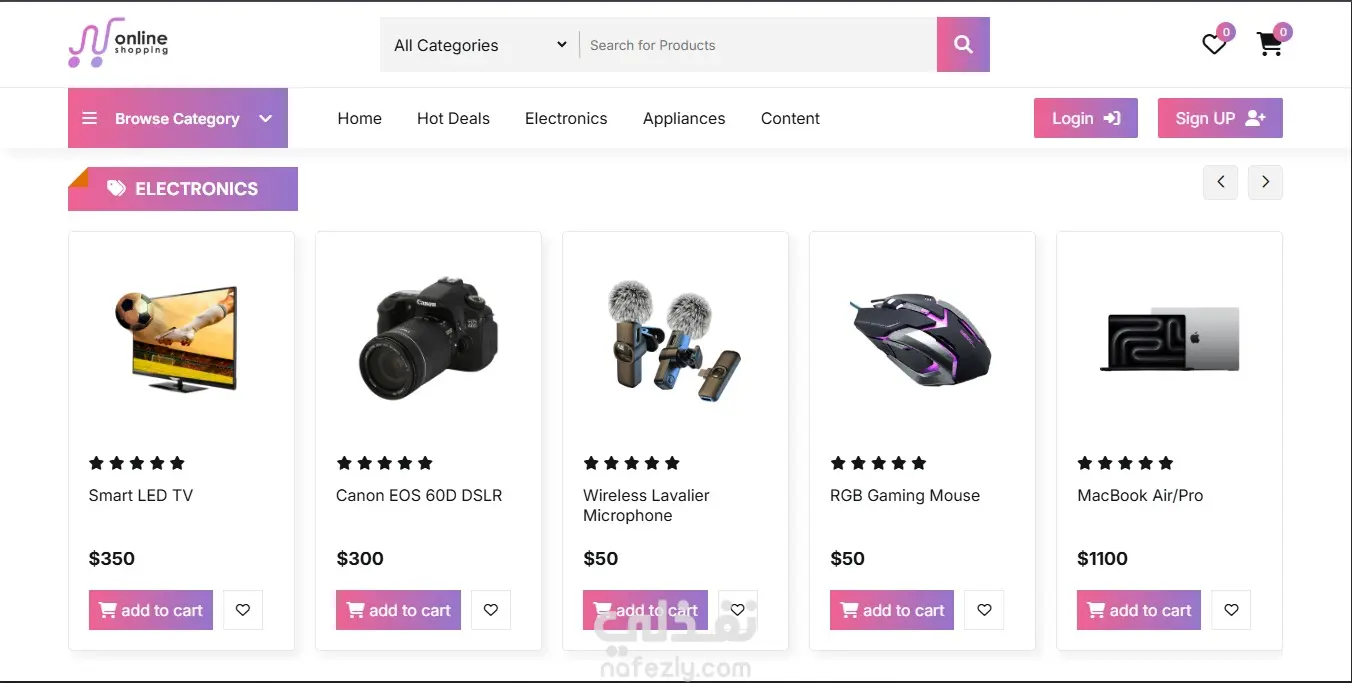Expand the Browse Category menu
This screenshot has width=1352, height=683.
pos(178,118)
